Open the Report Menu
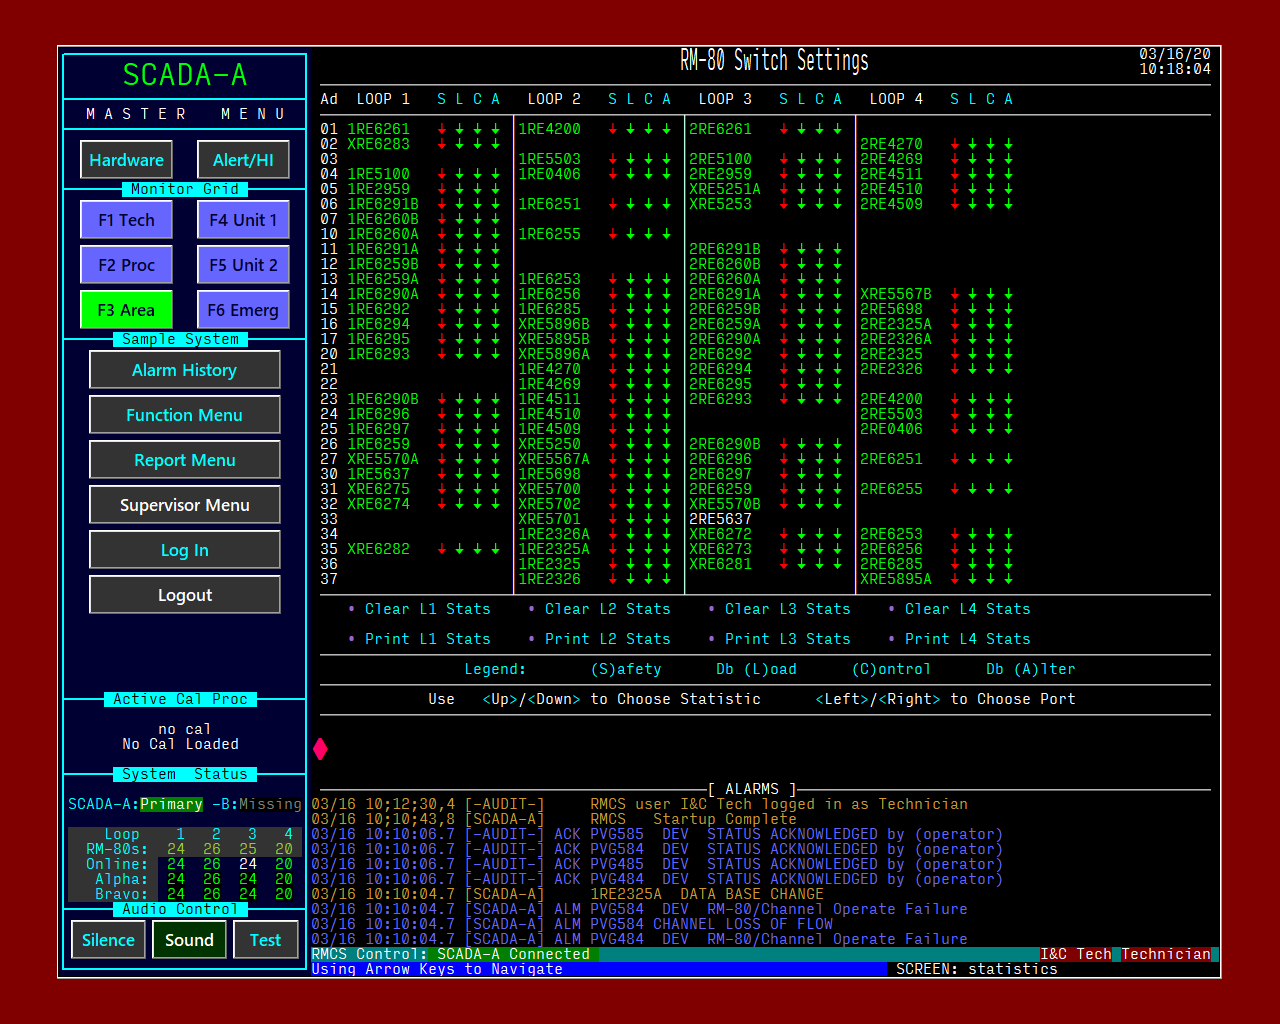 (x=185, y=460)
